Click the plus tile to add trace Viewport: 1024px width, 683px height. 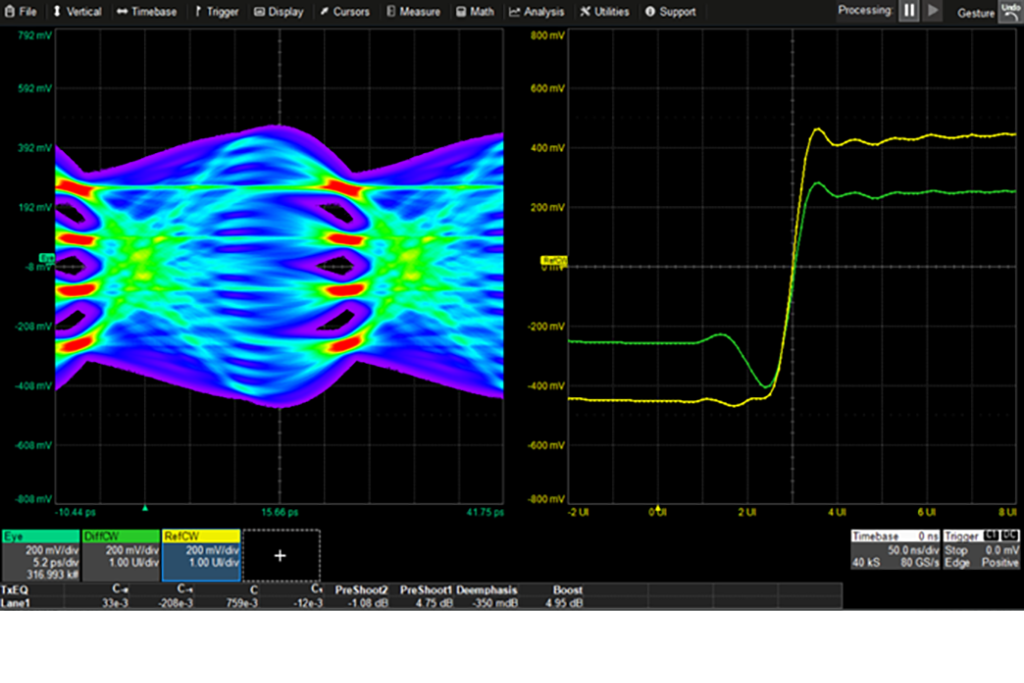tap(280, 555)
